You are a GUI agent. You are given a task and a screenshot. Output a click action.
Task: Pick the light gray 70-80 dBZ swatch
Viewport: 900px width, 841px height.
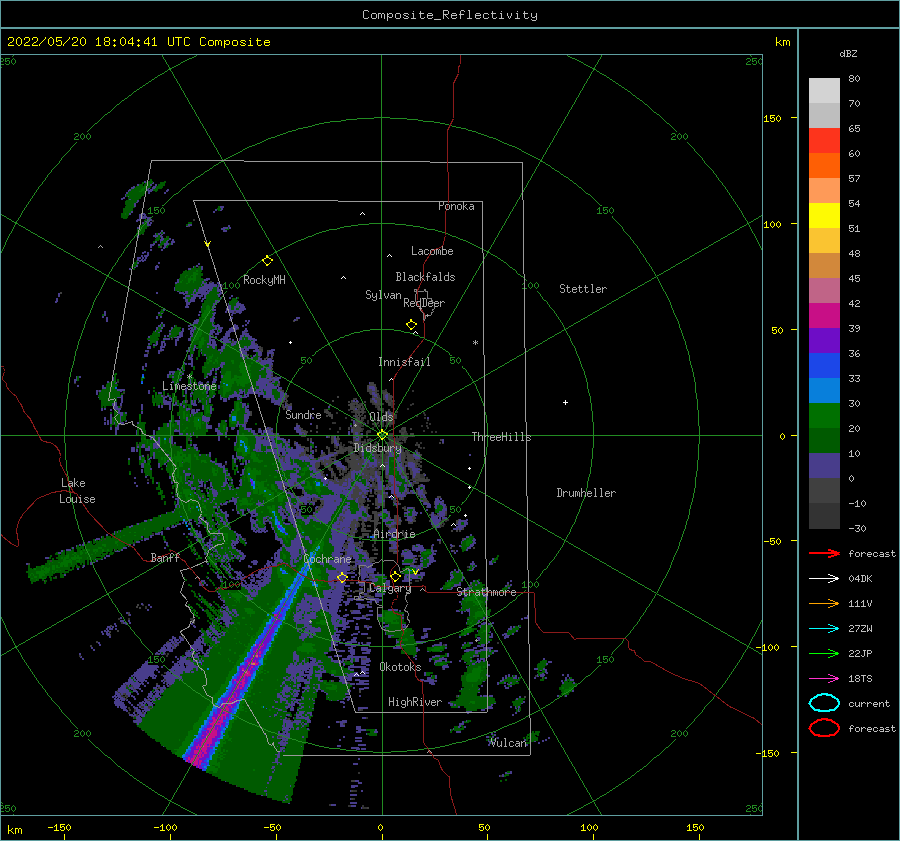click(x=824, y=91)
